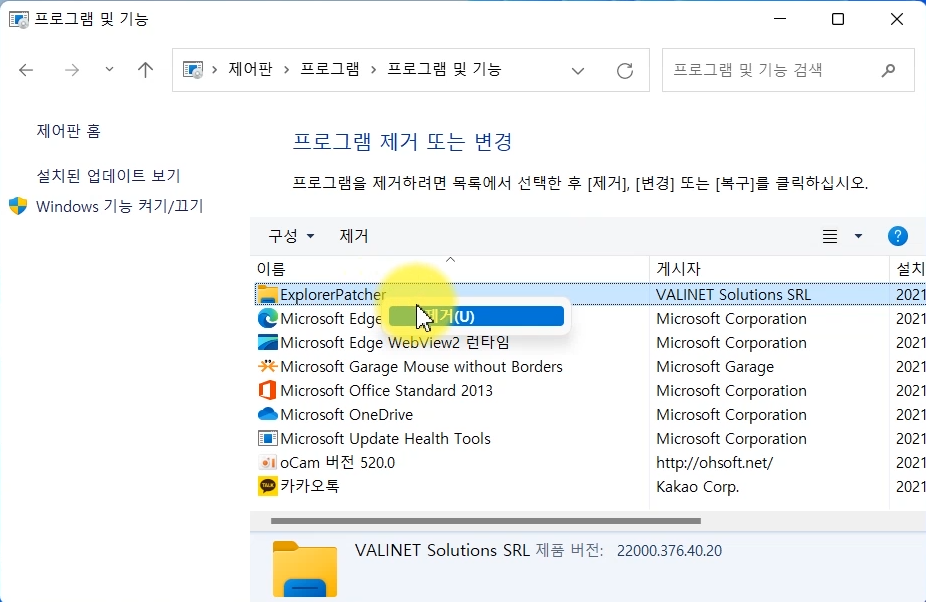Viewport: 926px width, 602px height.
Task: Choose 제거(U) in the context menu
Action: click(476, 317)
